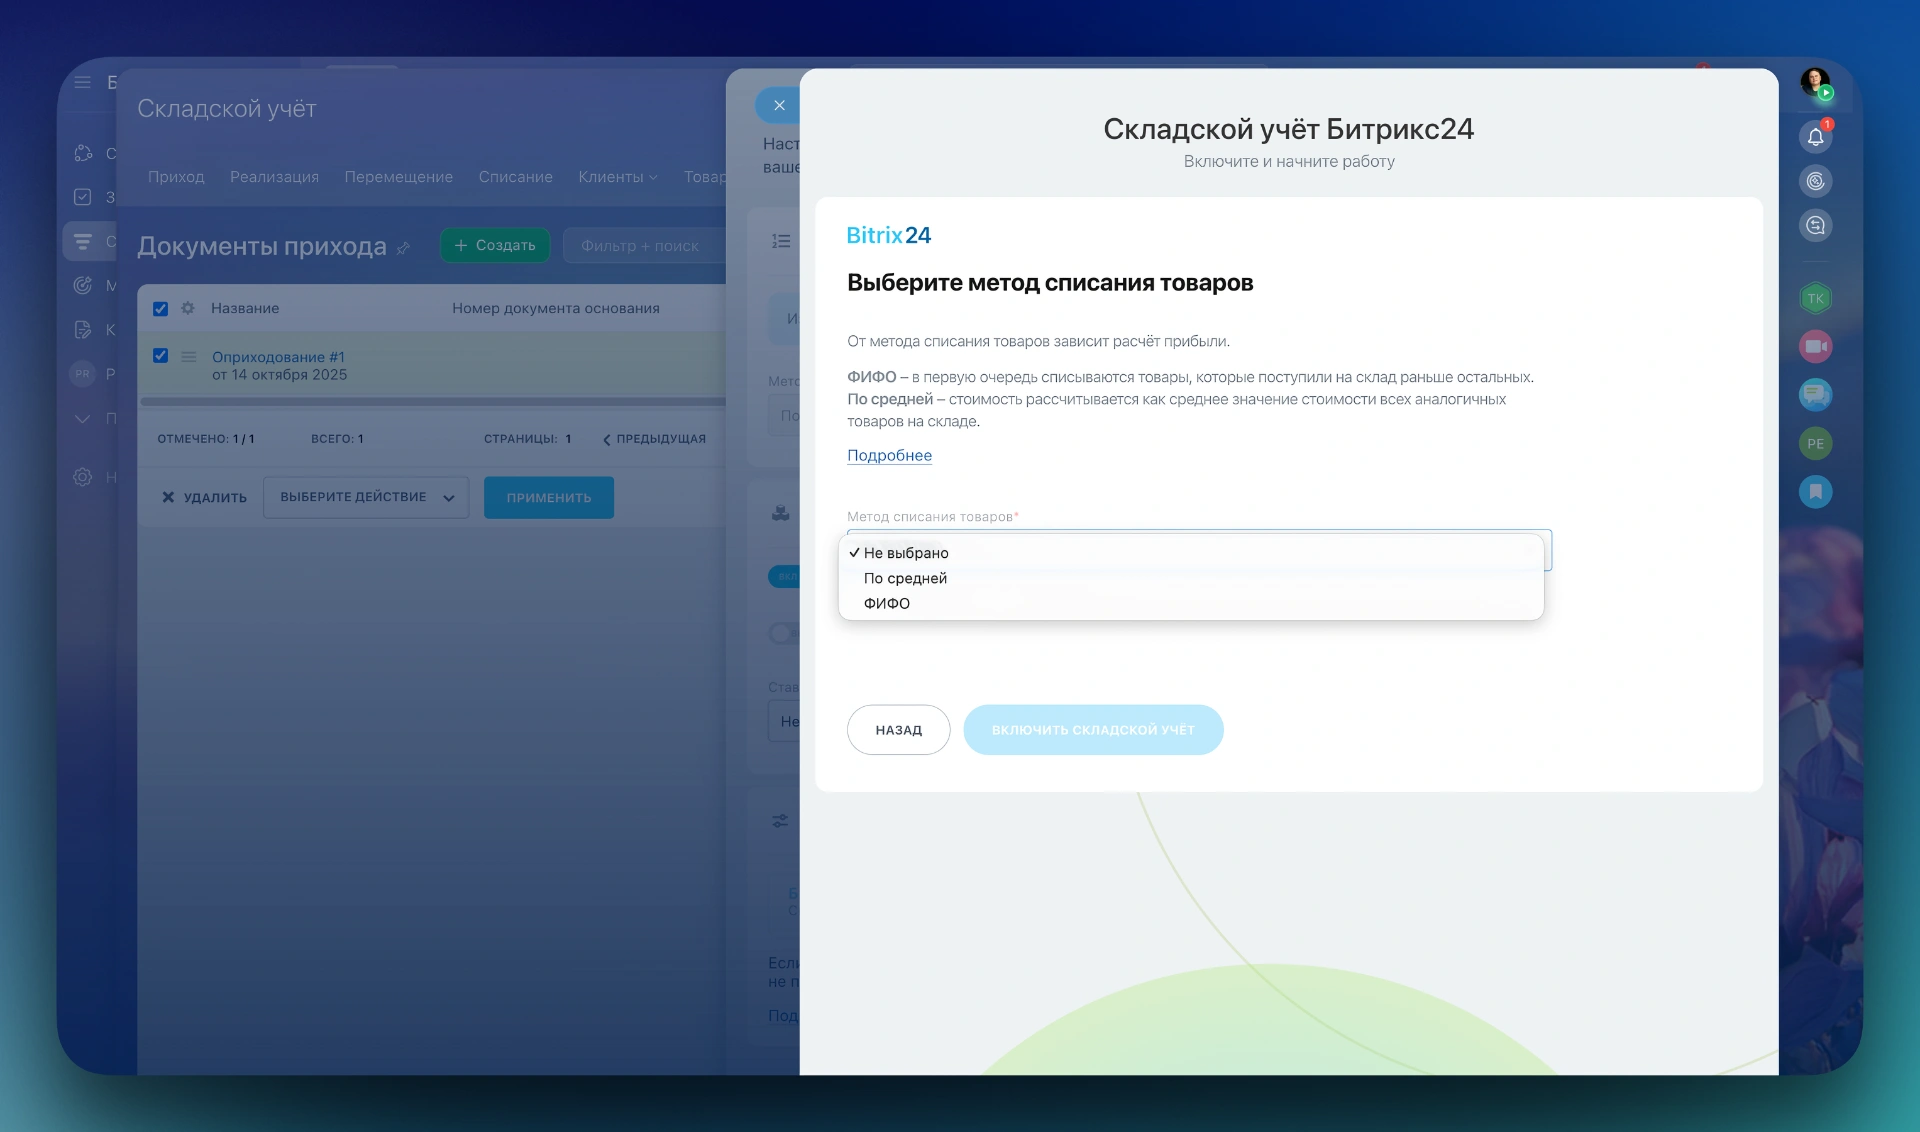Click the user avatar in top-right
Image resolution: width=1920 pixels, height=1132 pixels.
[x=1814, y=82]
